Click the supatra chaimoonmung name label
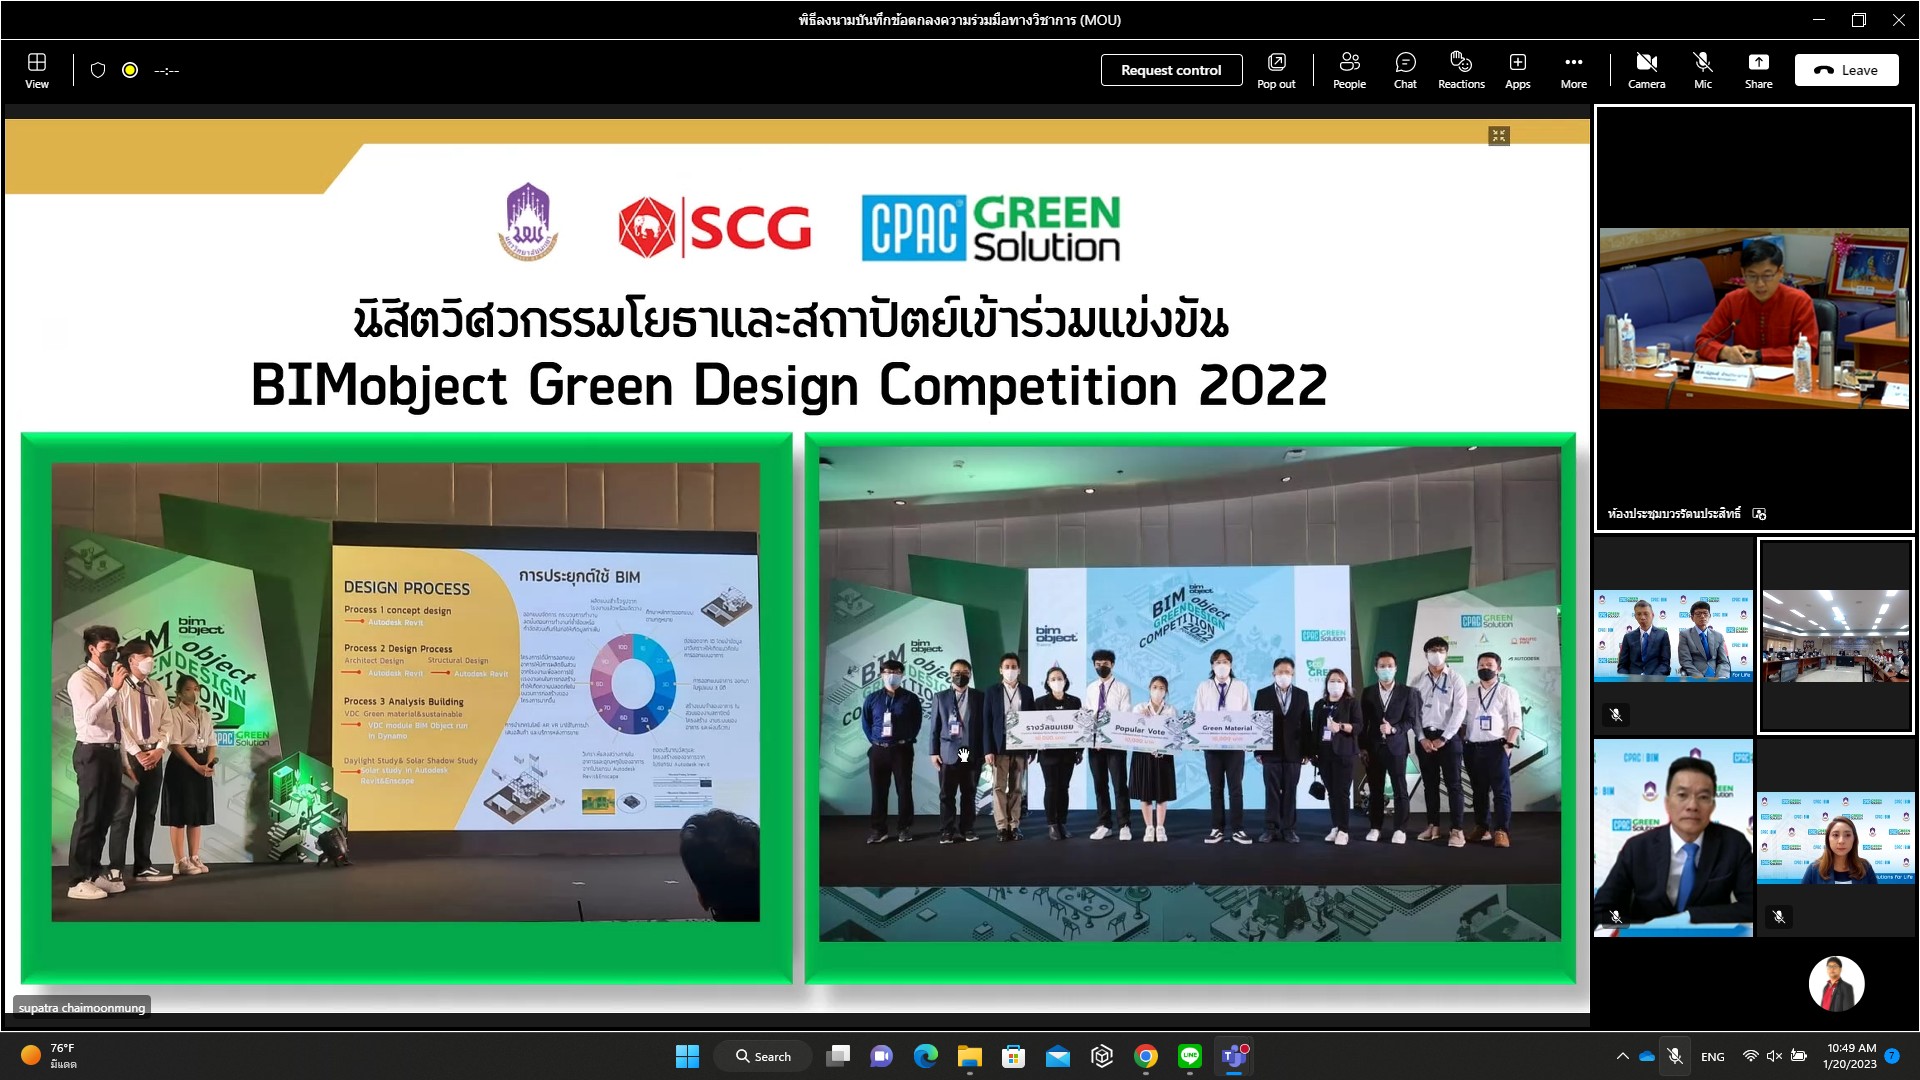1920x1080 pixels. 82,1007
